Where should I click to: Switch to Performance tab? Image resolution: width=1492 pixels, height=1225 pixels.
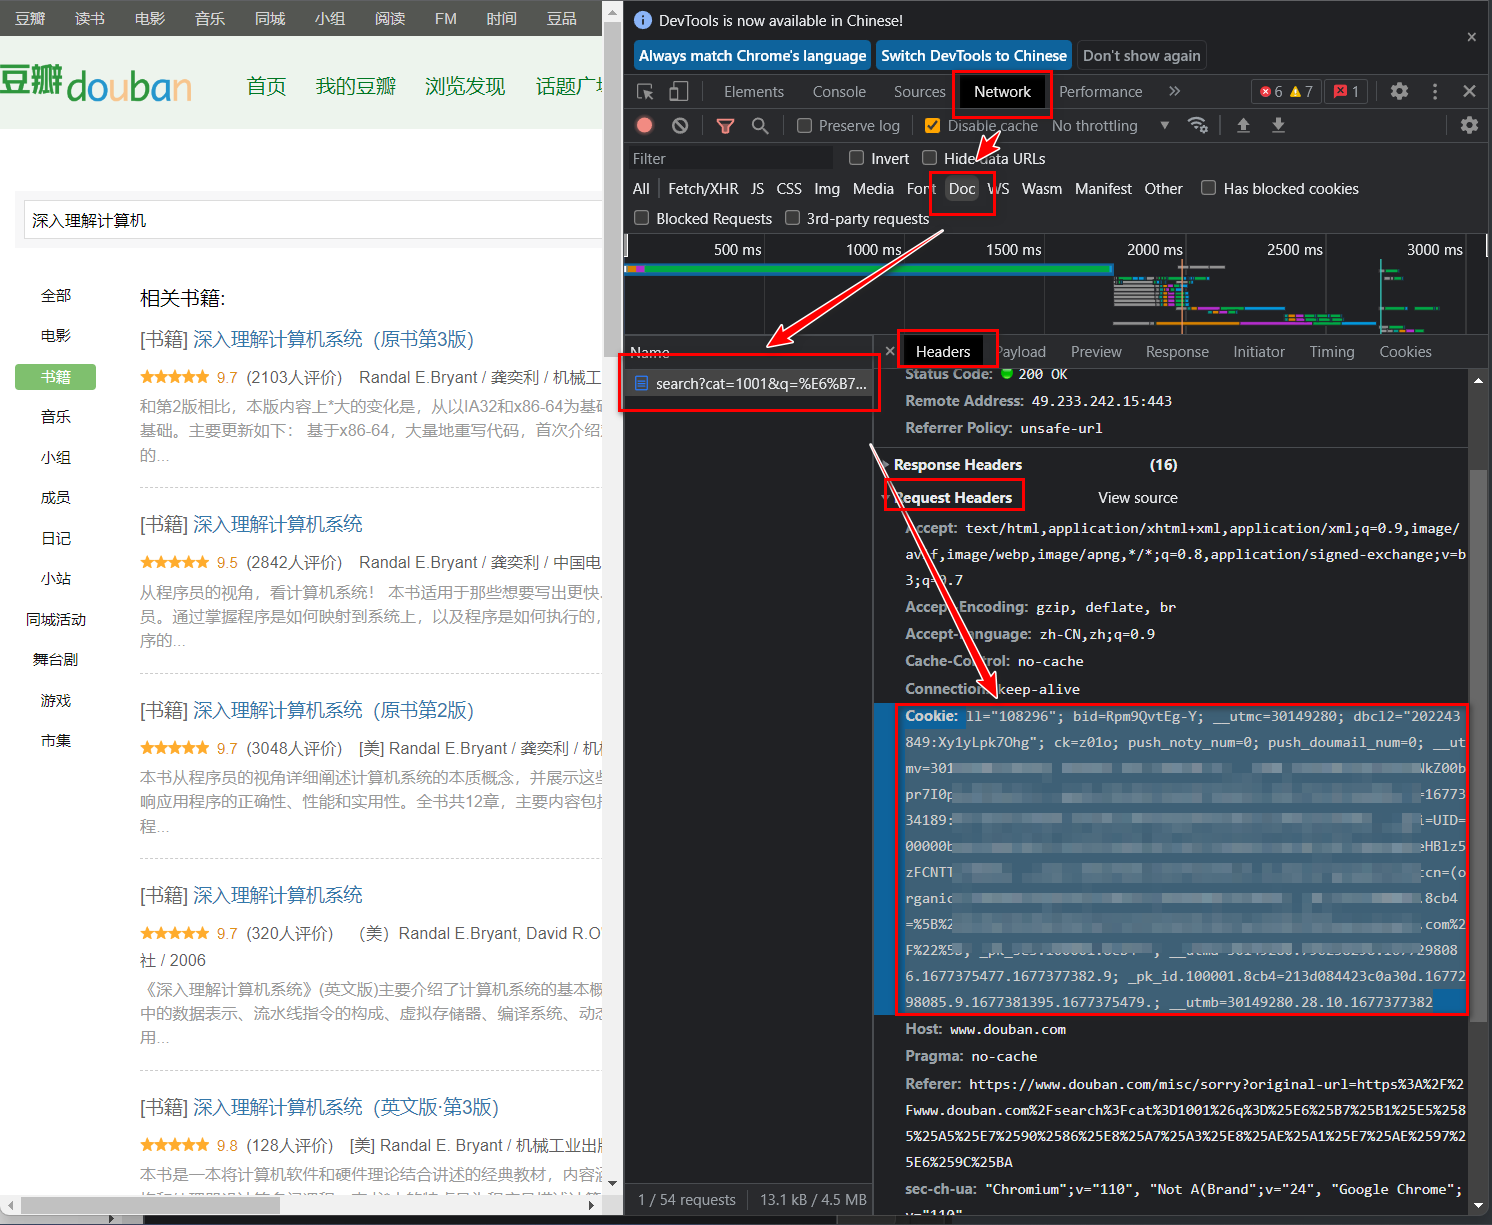point(1100,91)
